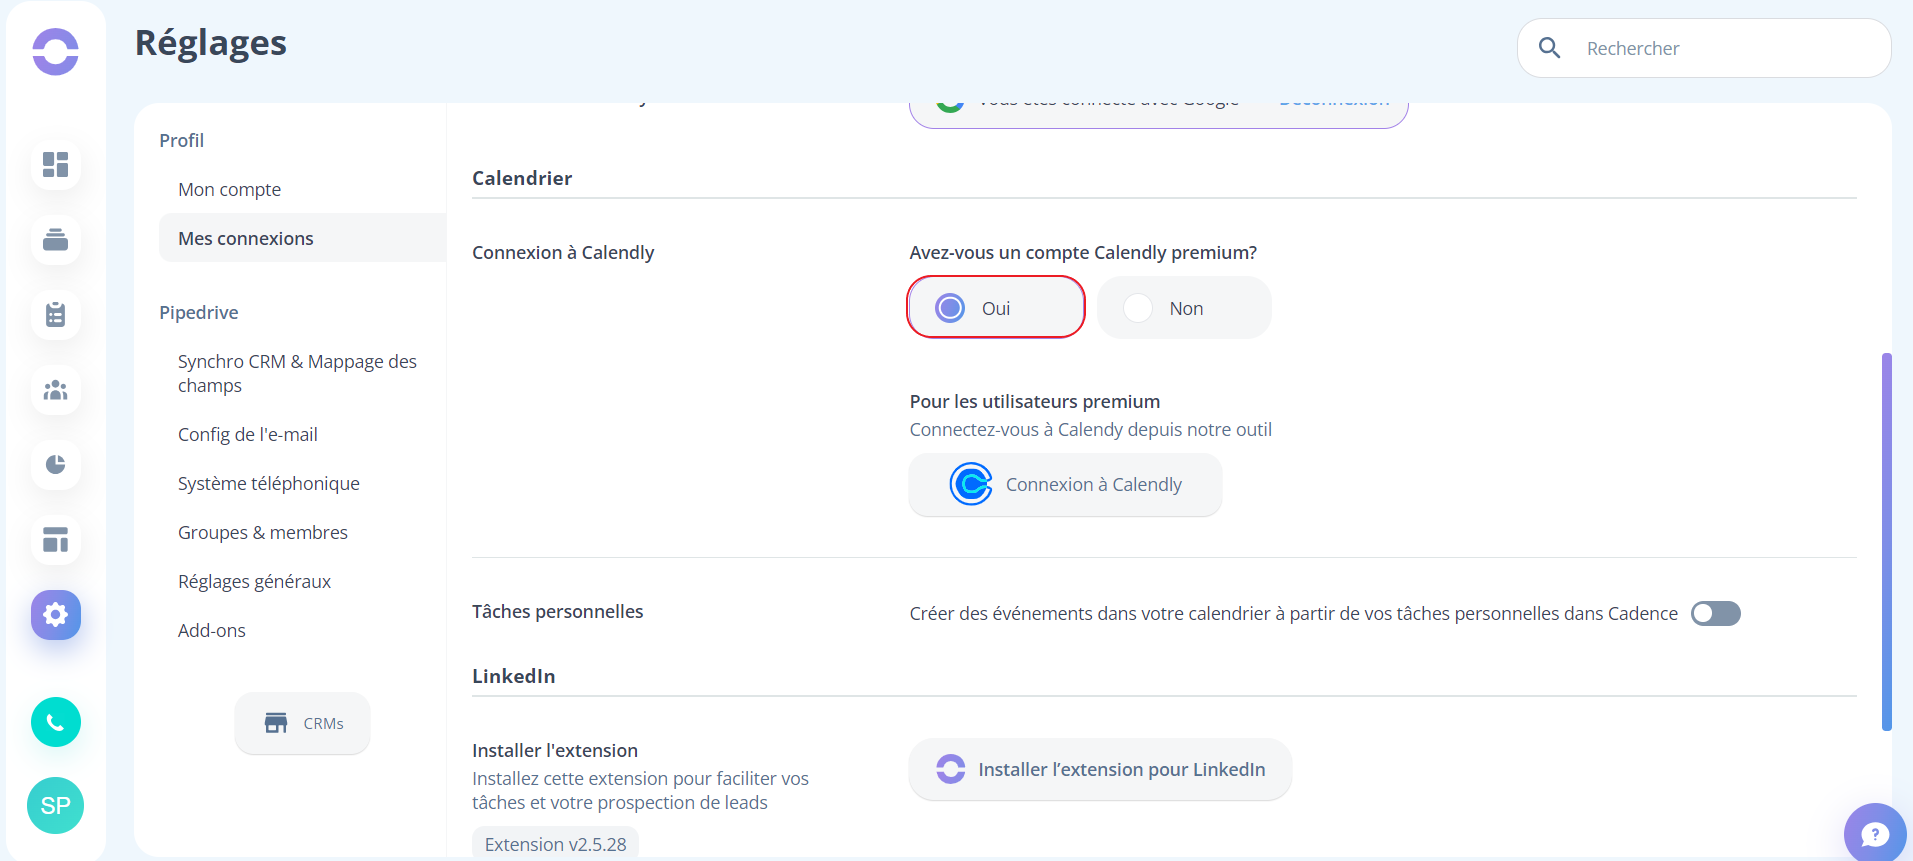Open the people group icon
This screenshot has height=861, width=1913.
56,389
